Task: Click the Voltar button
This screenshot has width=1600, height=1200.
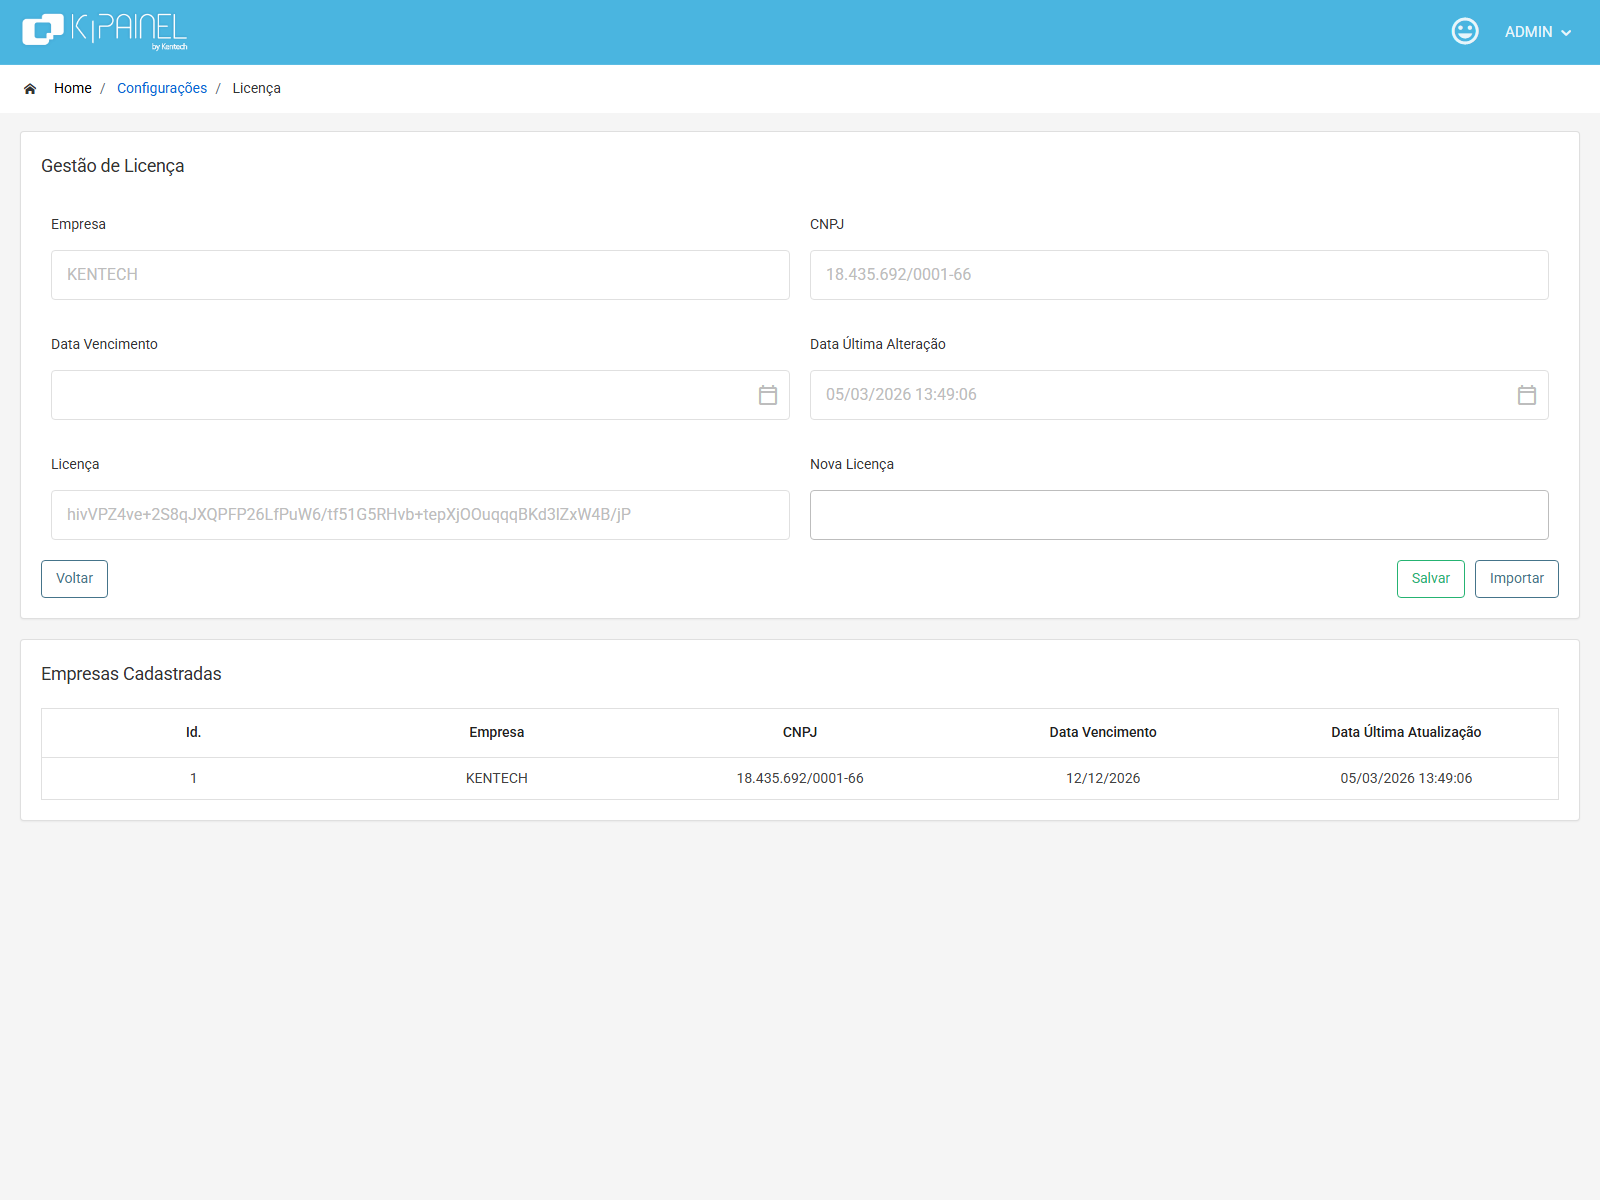Action: pyautogui.click(x=74, y=579)
